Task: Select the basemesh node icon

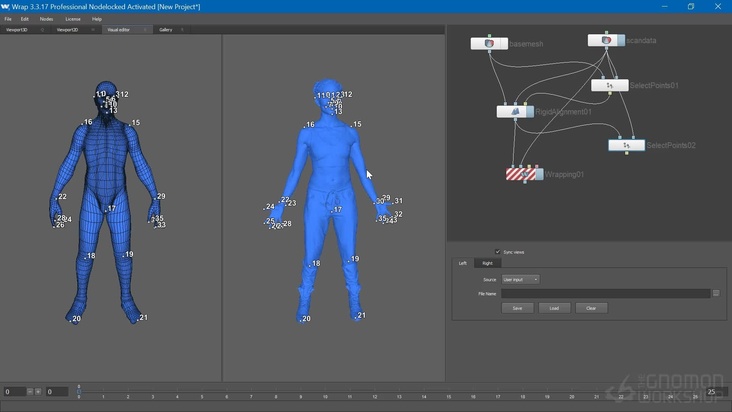Action: click(489, 44)
